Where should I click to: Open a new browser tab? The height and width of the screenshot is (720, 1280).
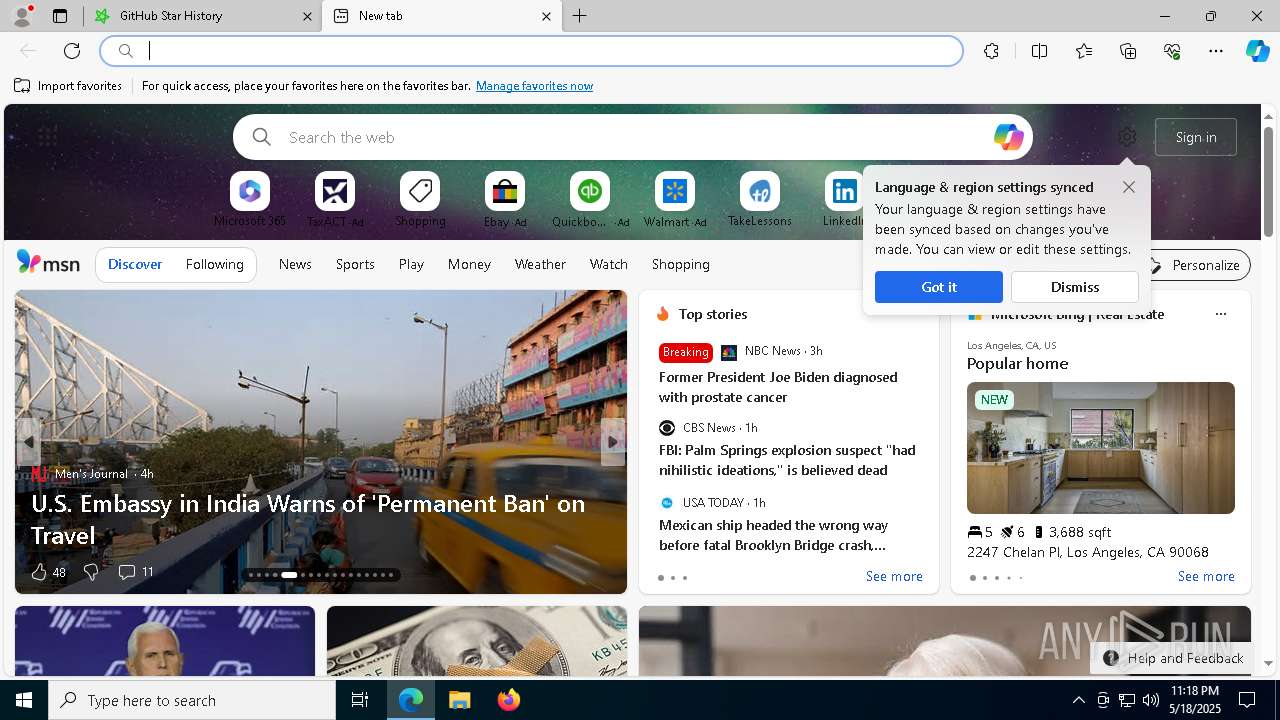click(x=580, y=16)
